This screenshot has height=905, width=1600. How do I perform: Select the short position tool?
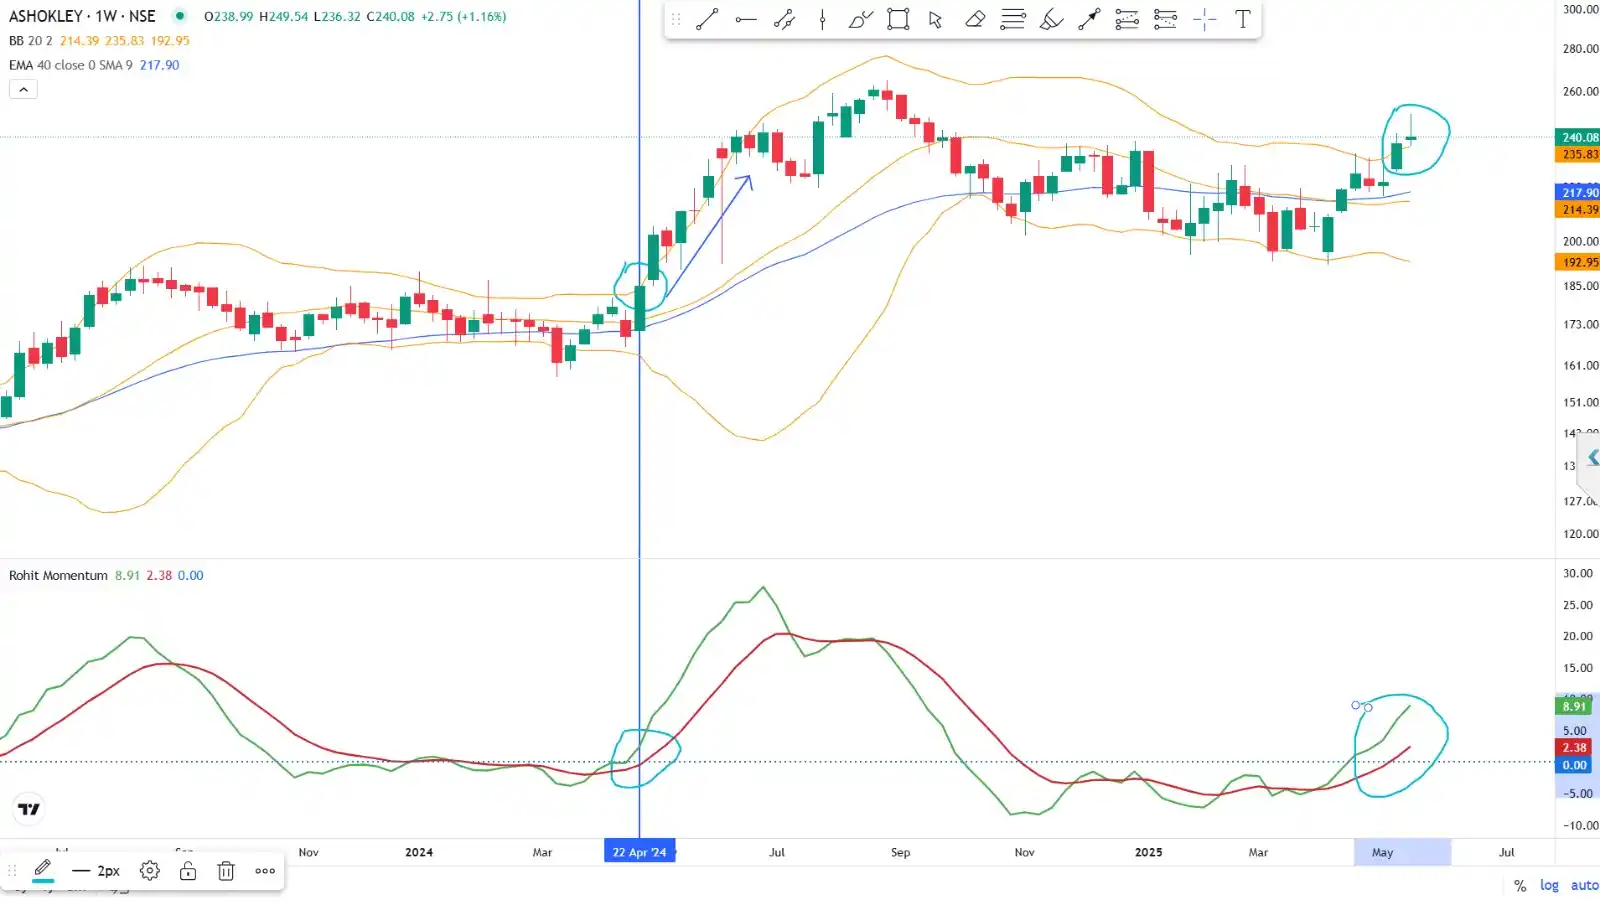(1165, 19)
